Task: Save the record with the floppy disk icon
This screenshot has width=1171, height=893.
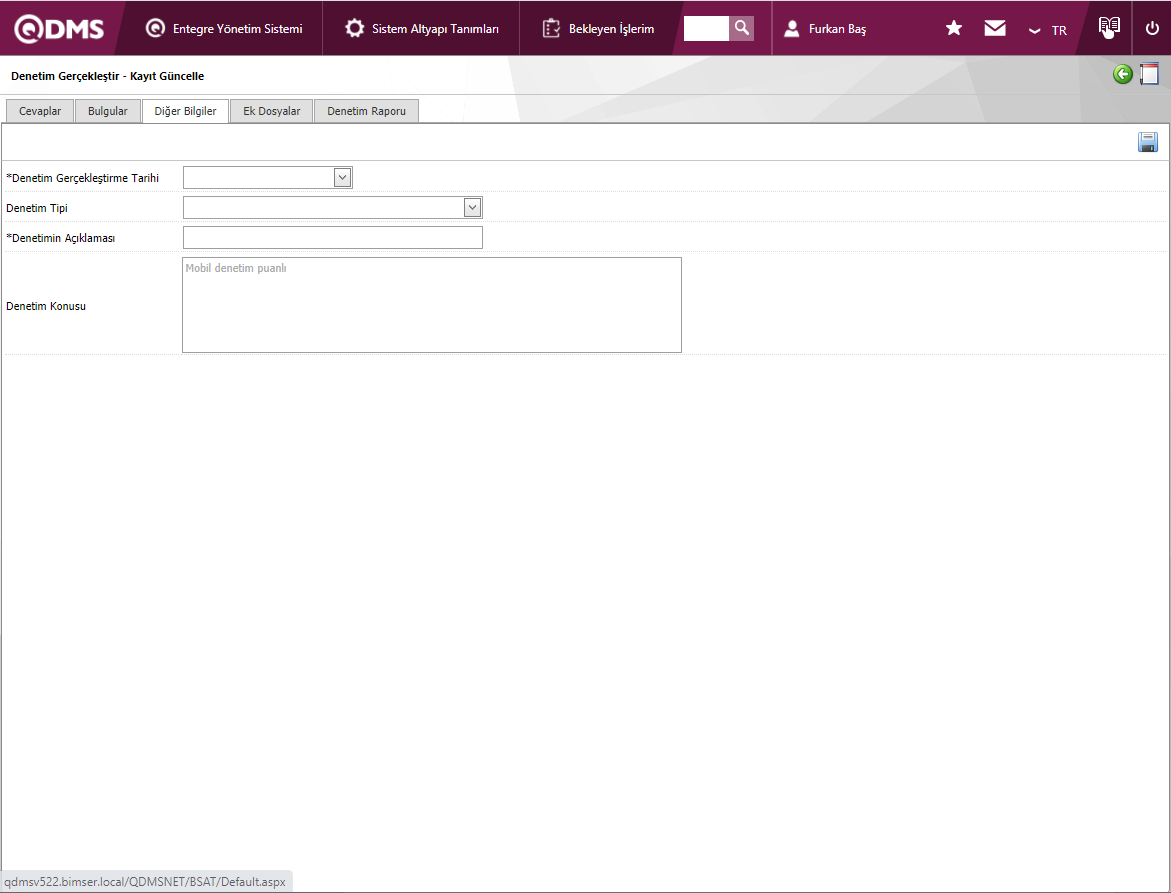Action: [x=1148, y=143]
